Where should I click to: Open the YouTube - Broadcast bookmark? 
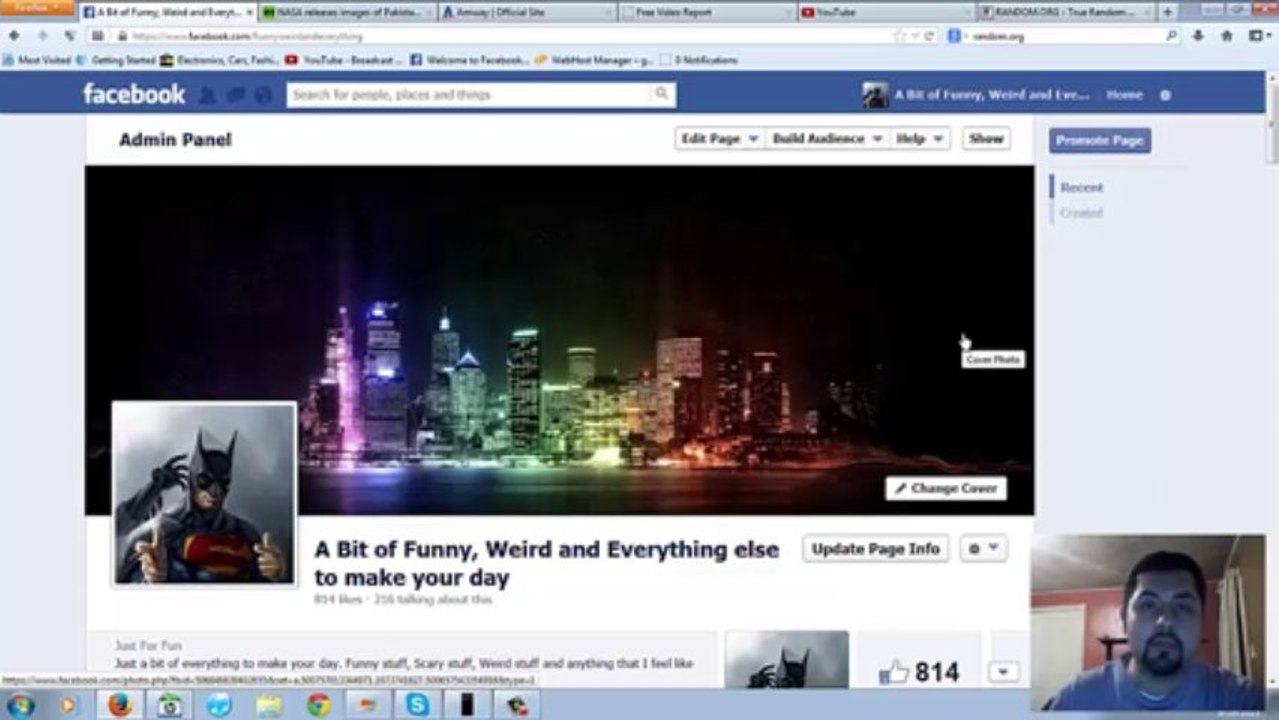344,60
